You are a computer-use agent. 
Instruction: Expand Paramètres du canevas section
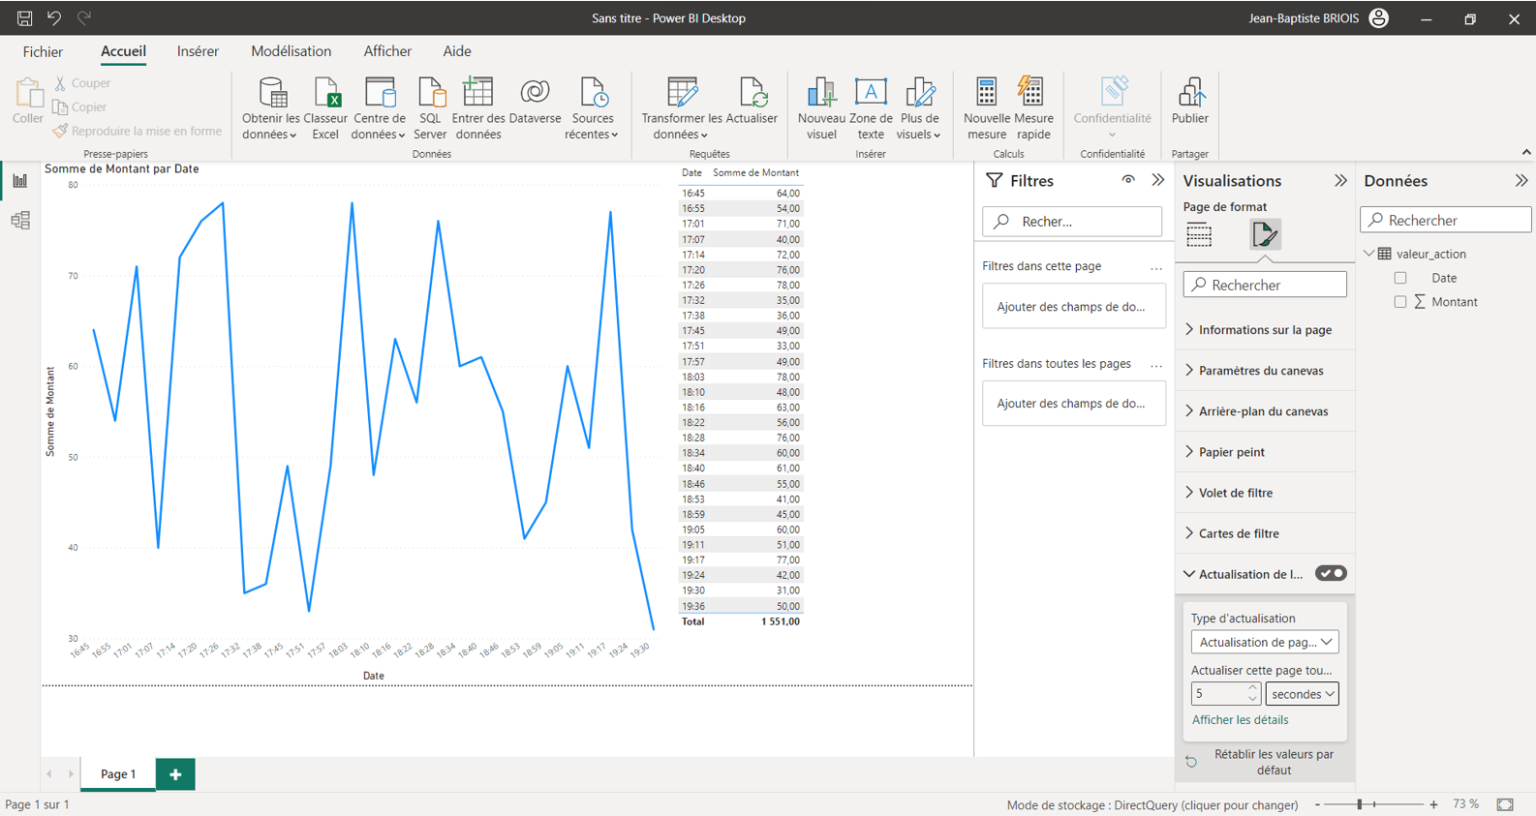tap(1265, 370)
